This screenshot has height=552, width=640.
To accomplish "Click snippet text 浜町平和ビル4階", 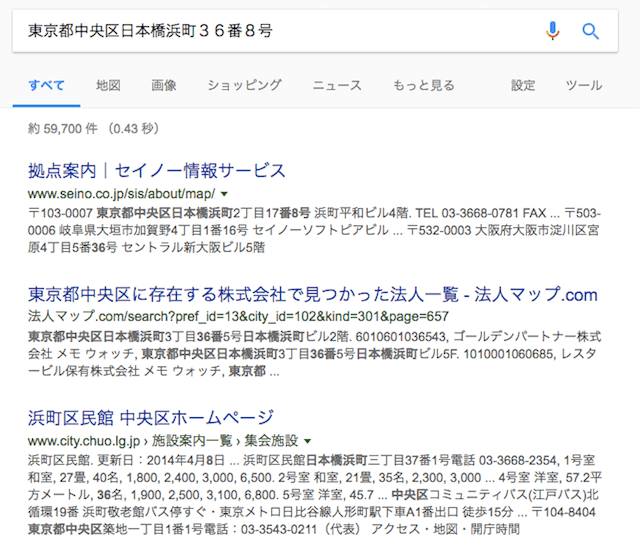I will coord(362,213).
